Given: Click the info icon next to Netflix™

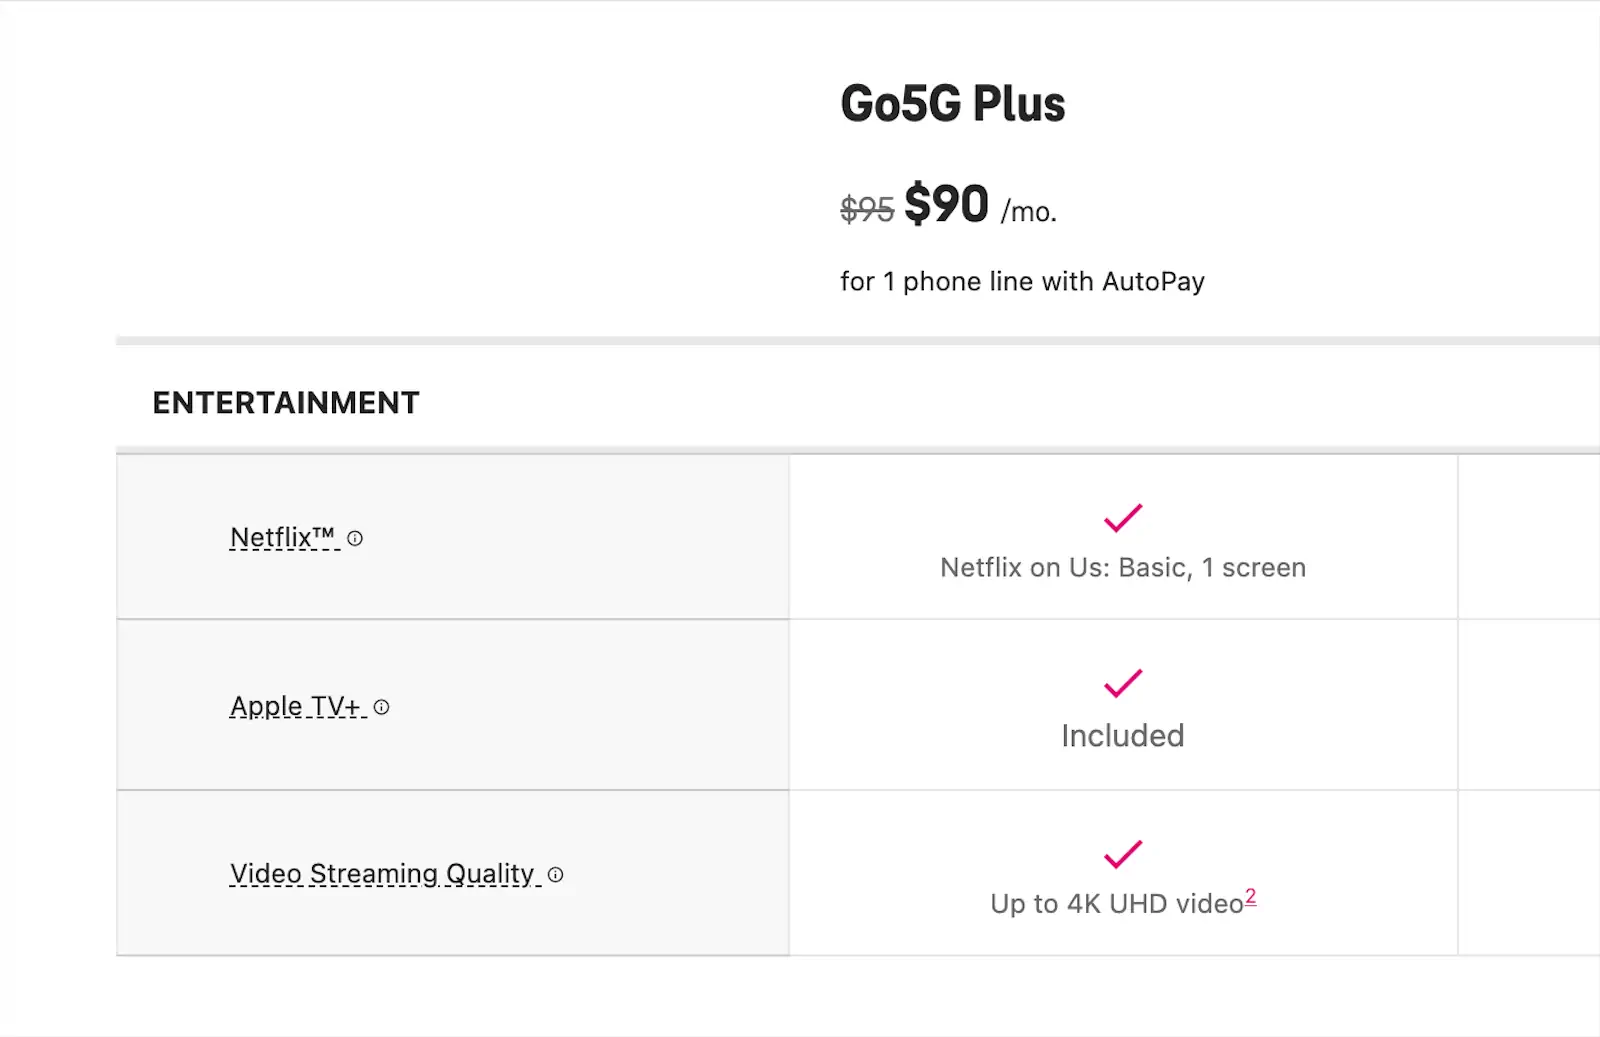Looking at the screenshot, I should click(355, 537).
